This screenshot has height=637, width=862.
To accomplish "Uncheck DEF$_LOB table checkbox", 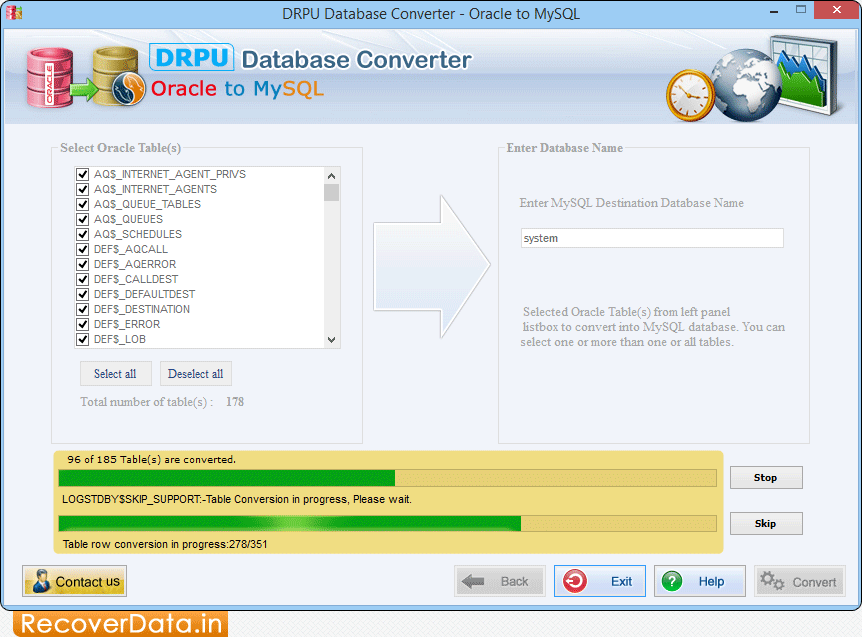I will click(x=82, y=339).
